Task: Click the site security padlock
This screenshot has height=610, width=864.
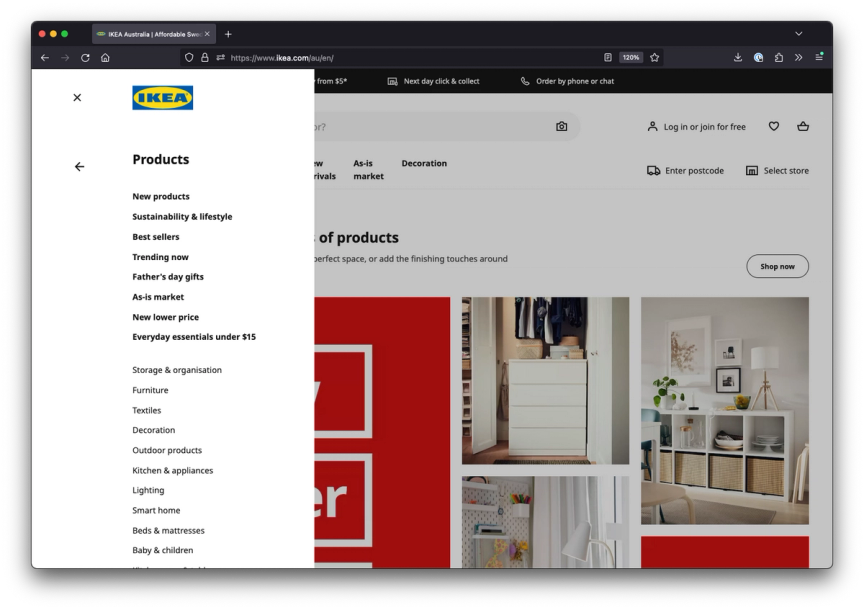Action: 204,57
